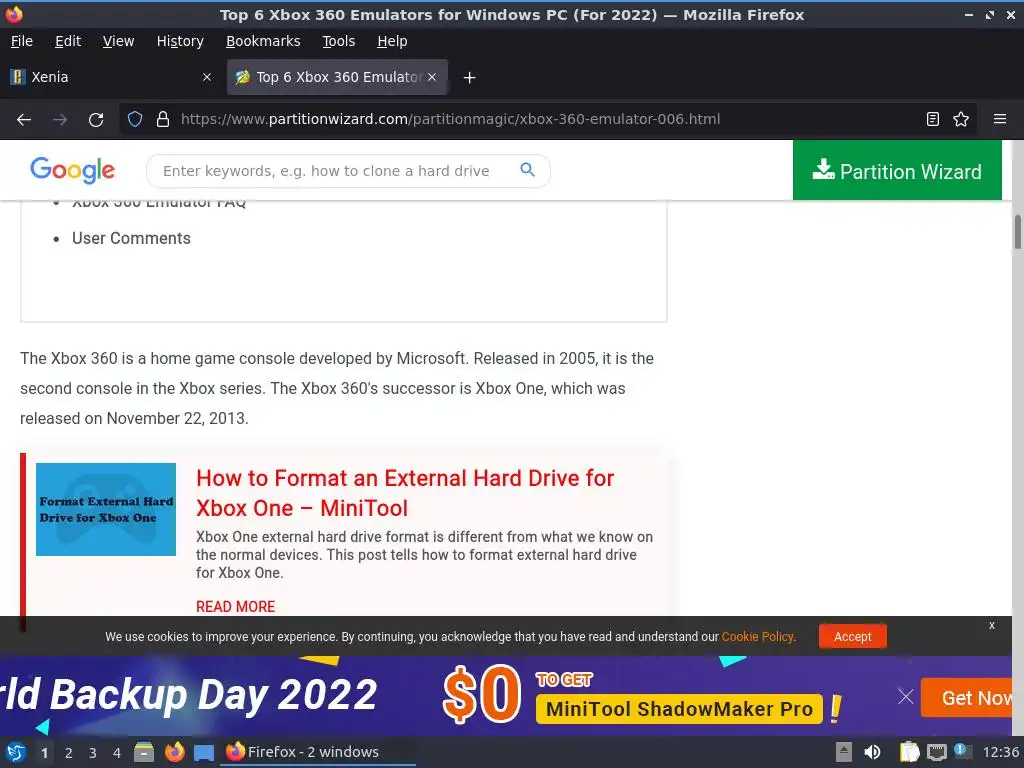This screenshot has width=1024, height=768.
Task: Switch to virtual desktop 4
Action: [x=117, y=753]
